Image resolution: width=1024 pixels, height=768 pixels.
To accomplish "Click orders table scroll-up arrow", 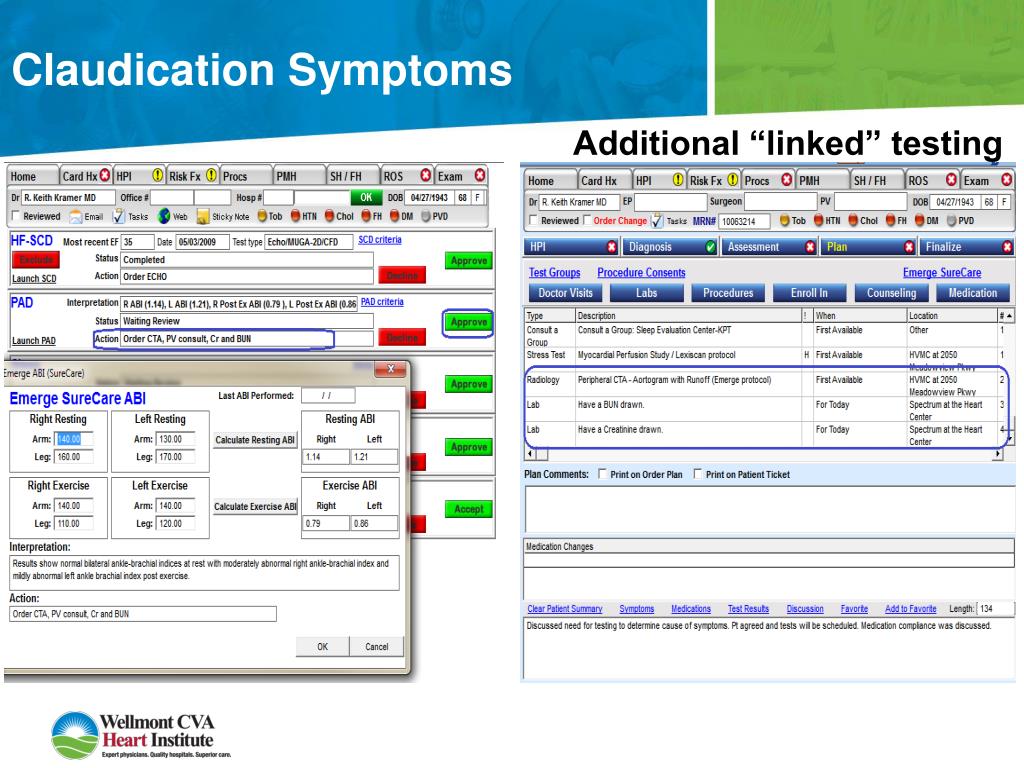I will click(1010, 316).
